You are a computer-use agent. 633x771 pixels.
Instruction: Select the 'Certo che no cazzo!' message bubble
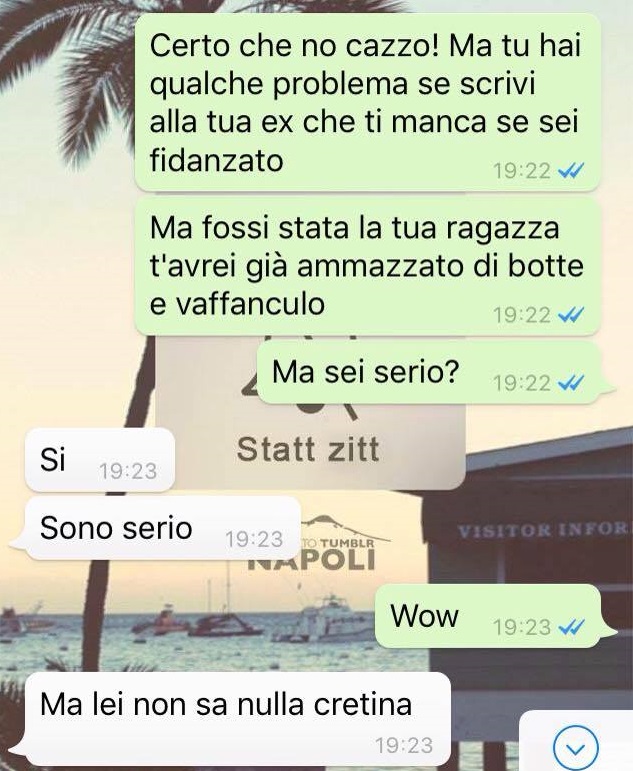pos(367,102)
